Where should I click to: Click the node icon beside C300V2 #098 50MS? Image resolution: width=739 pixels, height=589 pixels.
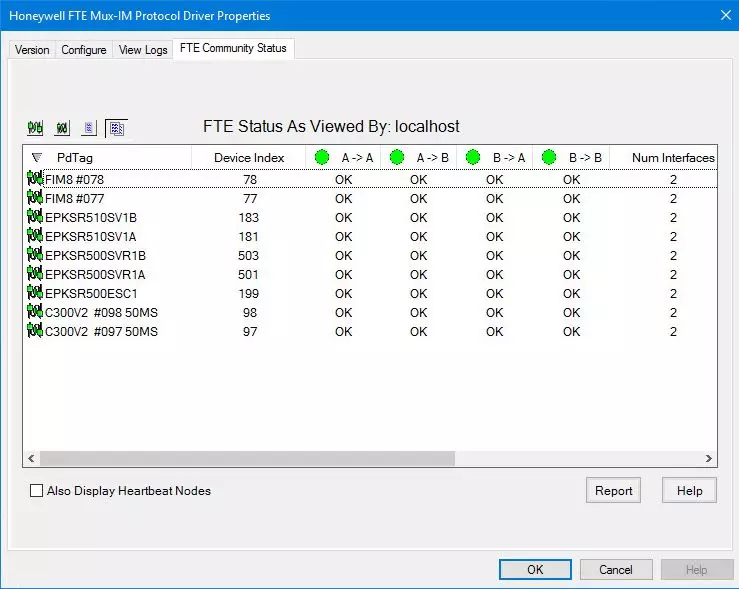(x=35, y=312)
